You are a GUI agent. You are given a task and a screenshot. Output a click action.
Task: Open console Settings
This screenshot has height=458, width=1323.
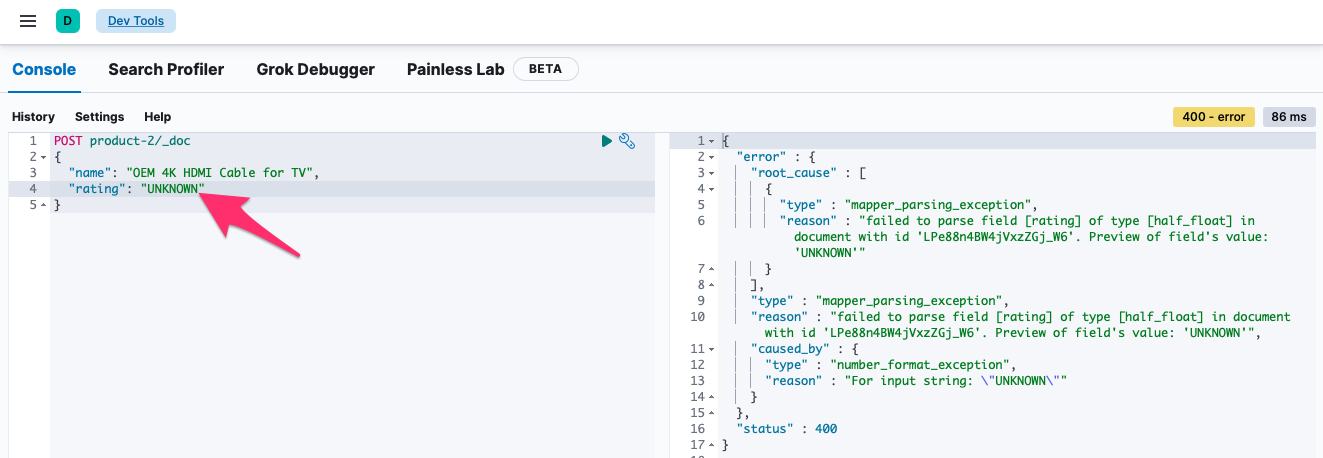[99, 117]
